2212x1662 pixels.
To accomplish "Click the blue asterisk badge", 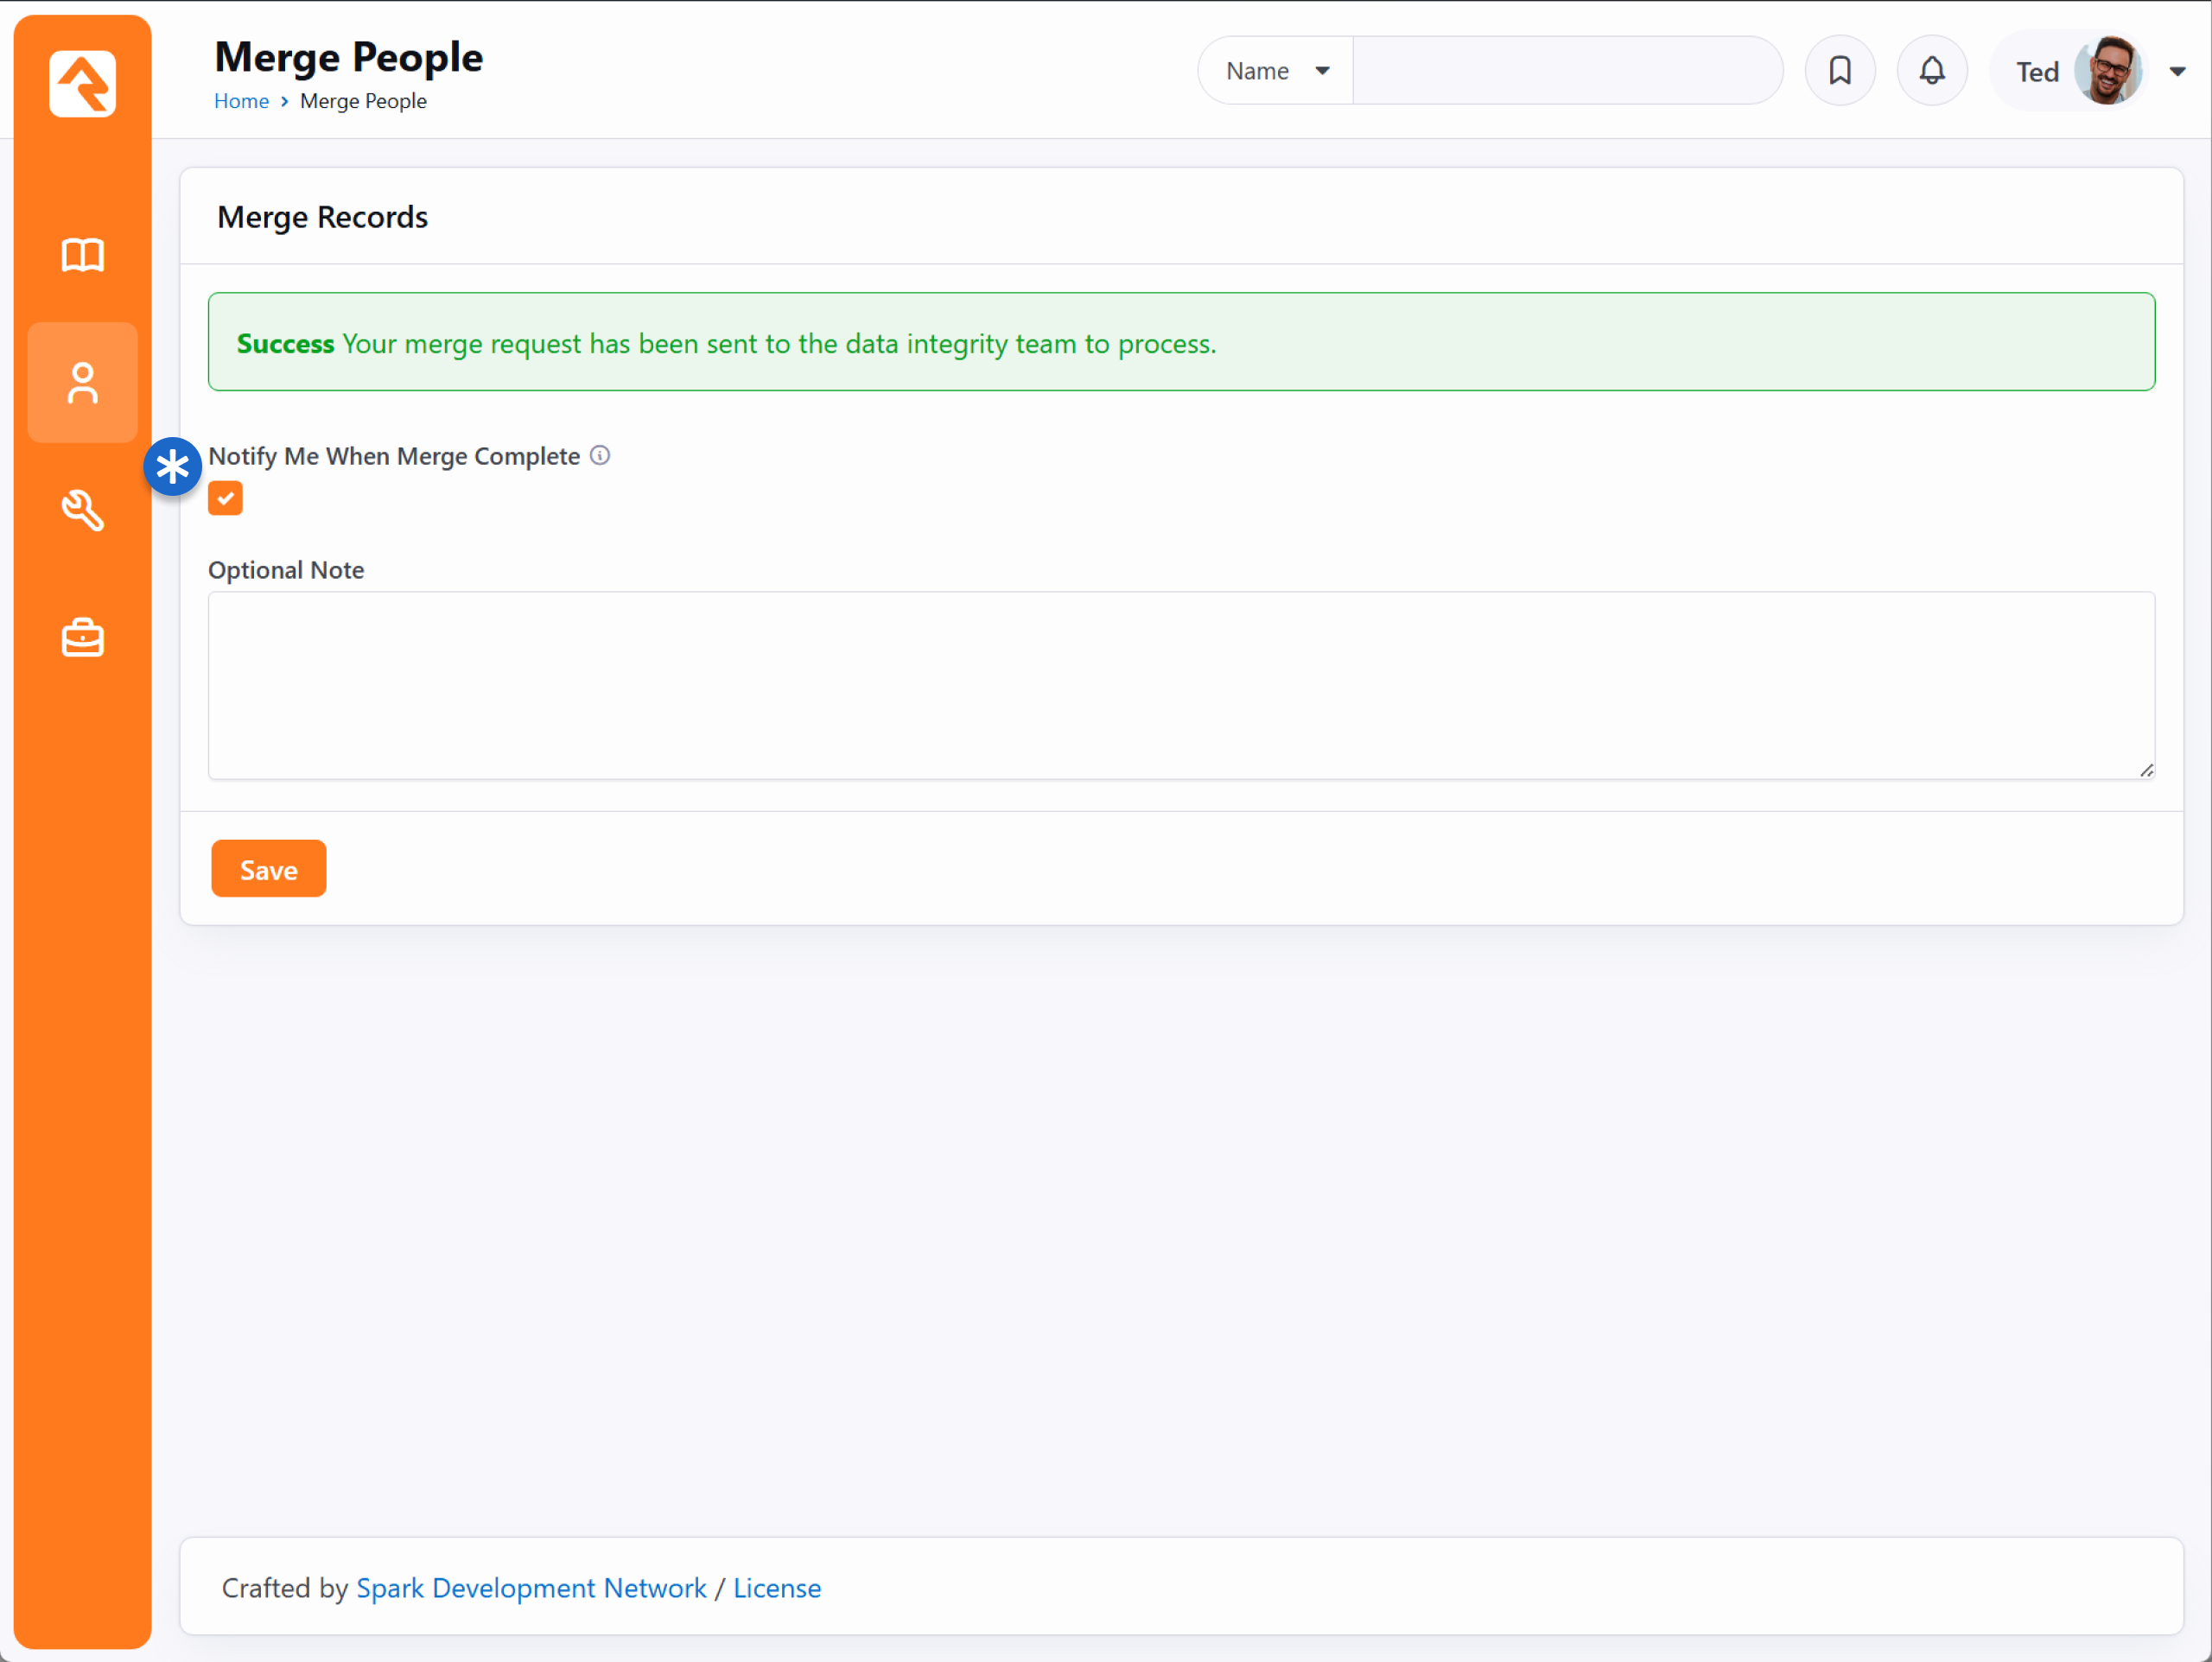I will pyautogui.click(x=173, y=466).
